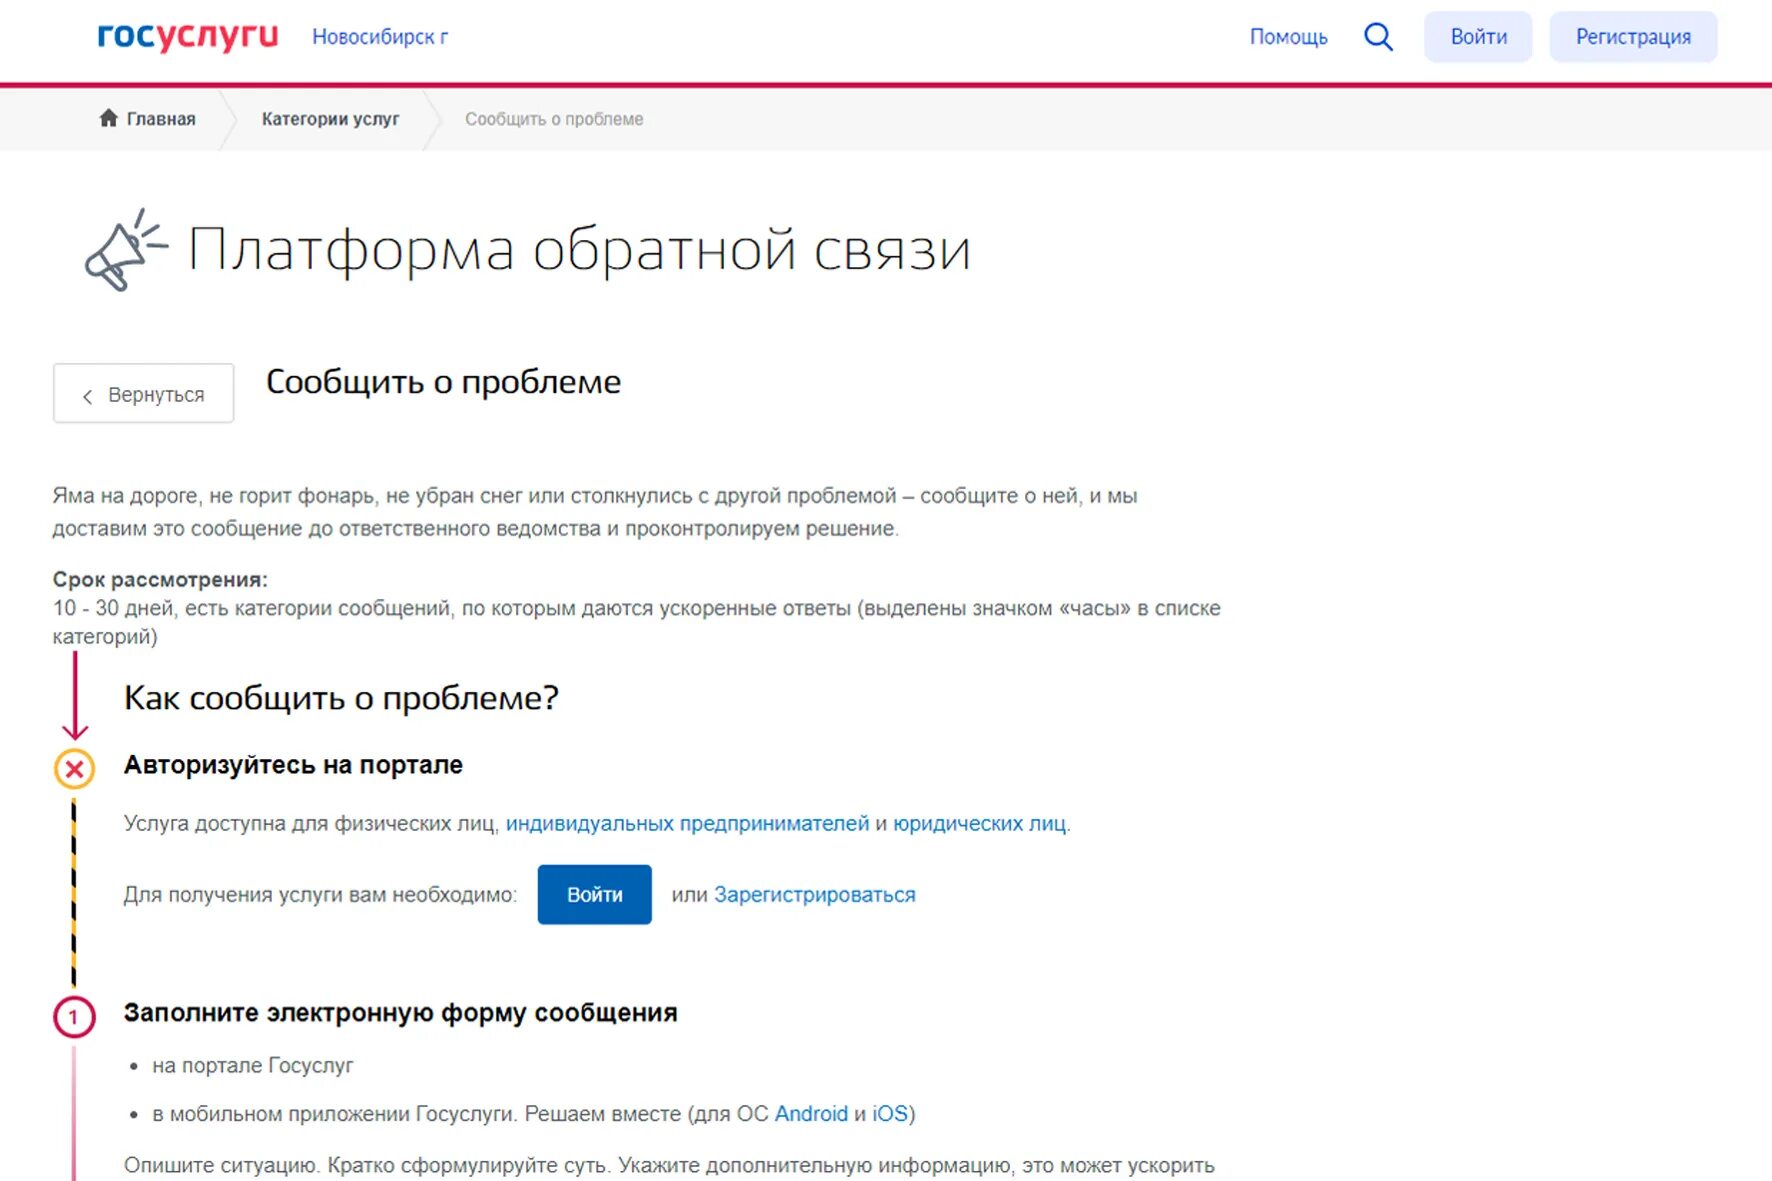Click the heading Платформа обратной связи
This screenshot has height=1181, width=1772.
pos(579,250)
